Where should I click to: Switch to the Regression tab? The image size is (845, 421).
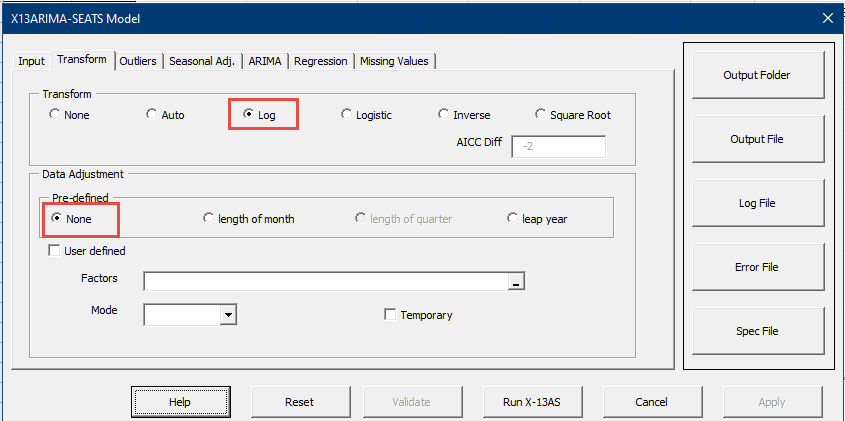321,61
